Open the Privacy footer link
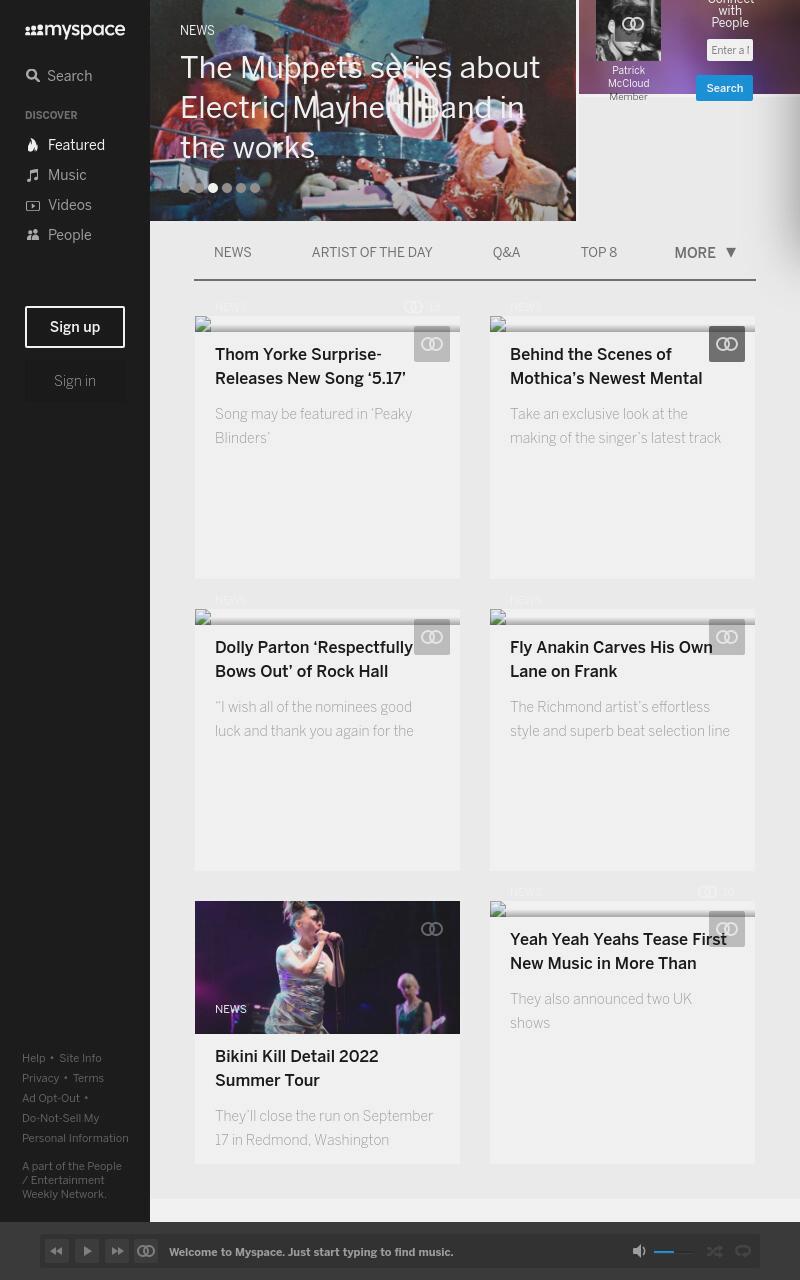800x1280 pixels. tap(41, 1078)
